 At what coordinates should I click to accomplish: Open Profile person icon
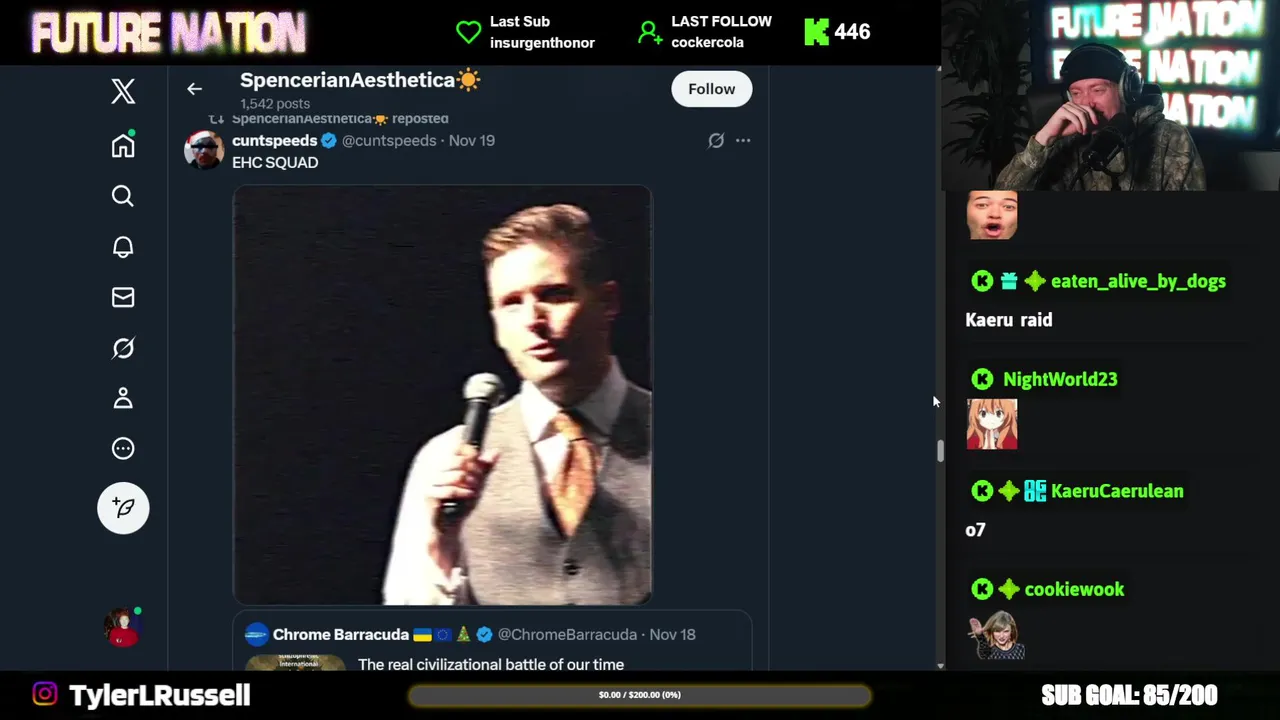pos(123,398)
